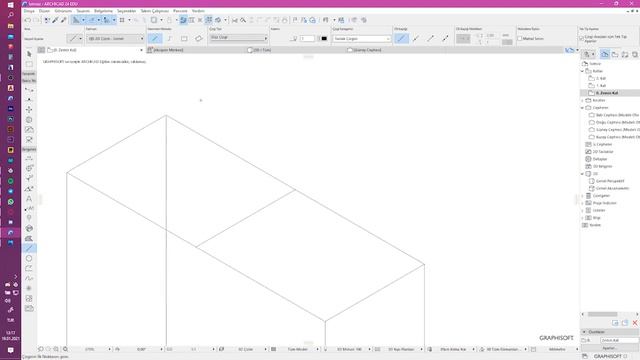Image resolution: width=640 pixels, height=360 pixels.
Task: Click the red delete X in Navigator
Action: pos(635,323)
